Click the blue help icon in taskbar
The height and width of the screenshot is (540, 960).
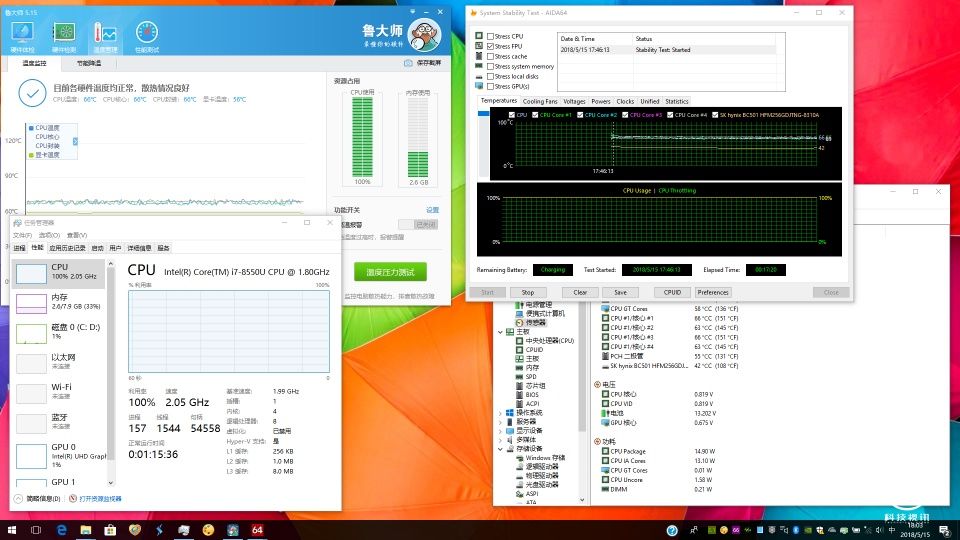(x=672, y=530)
